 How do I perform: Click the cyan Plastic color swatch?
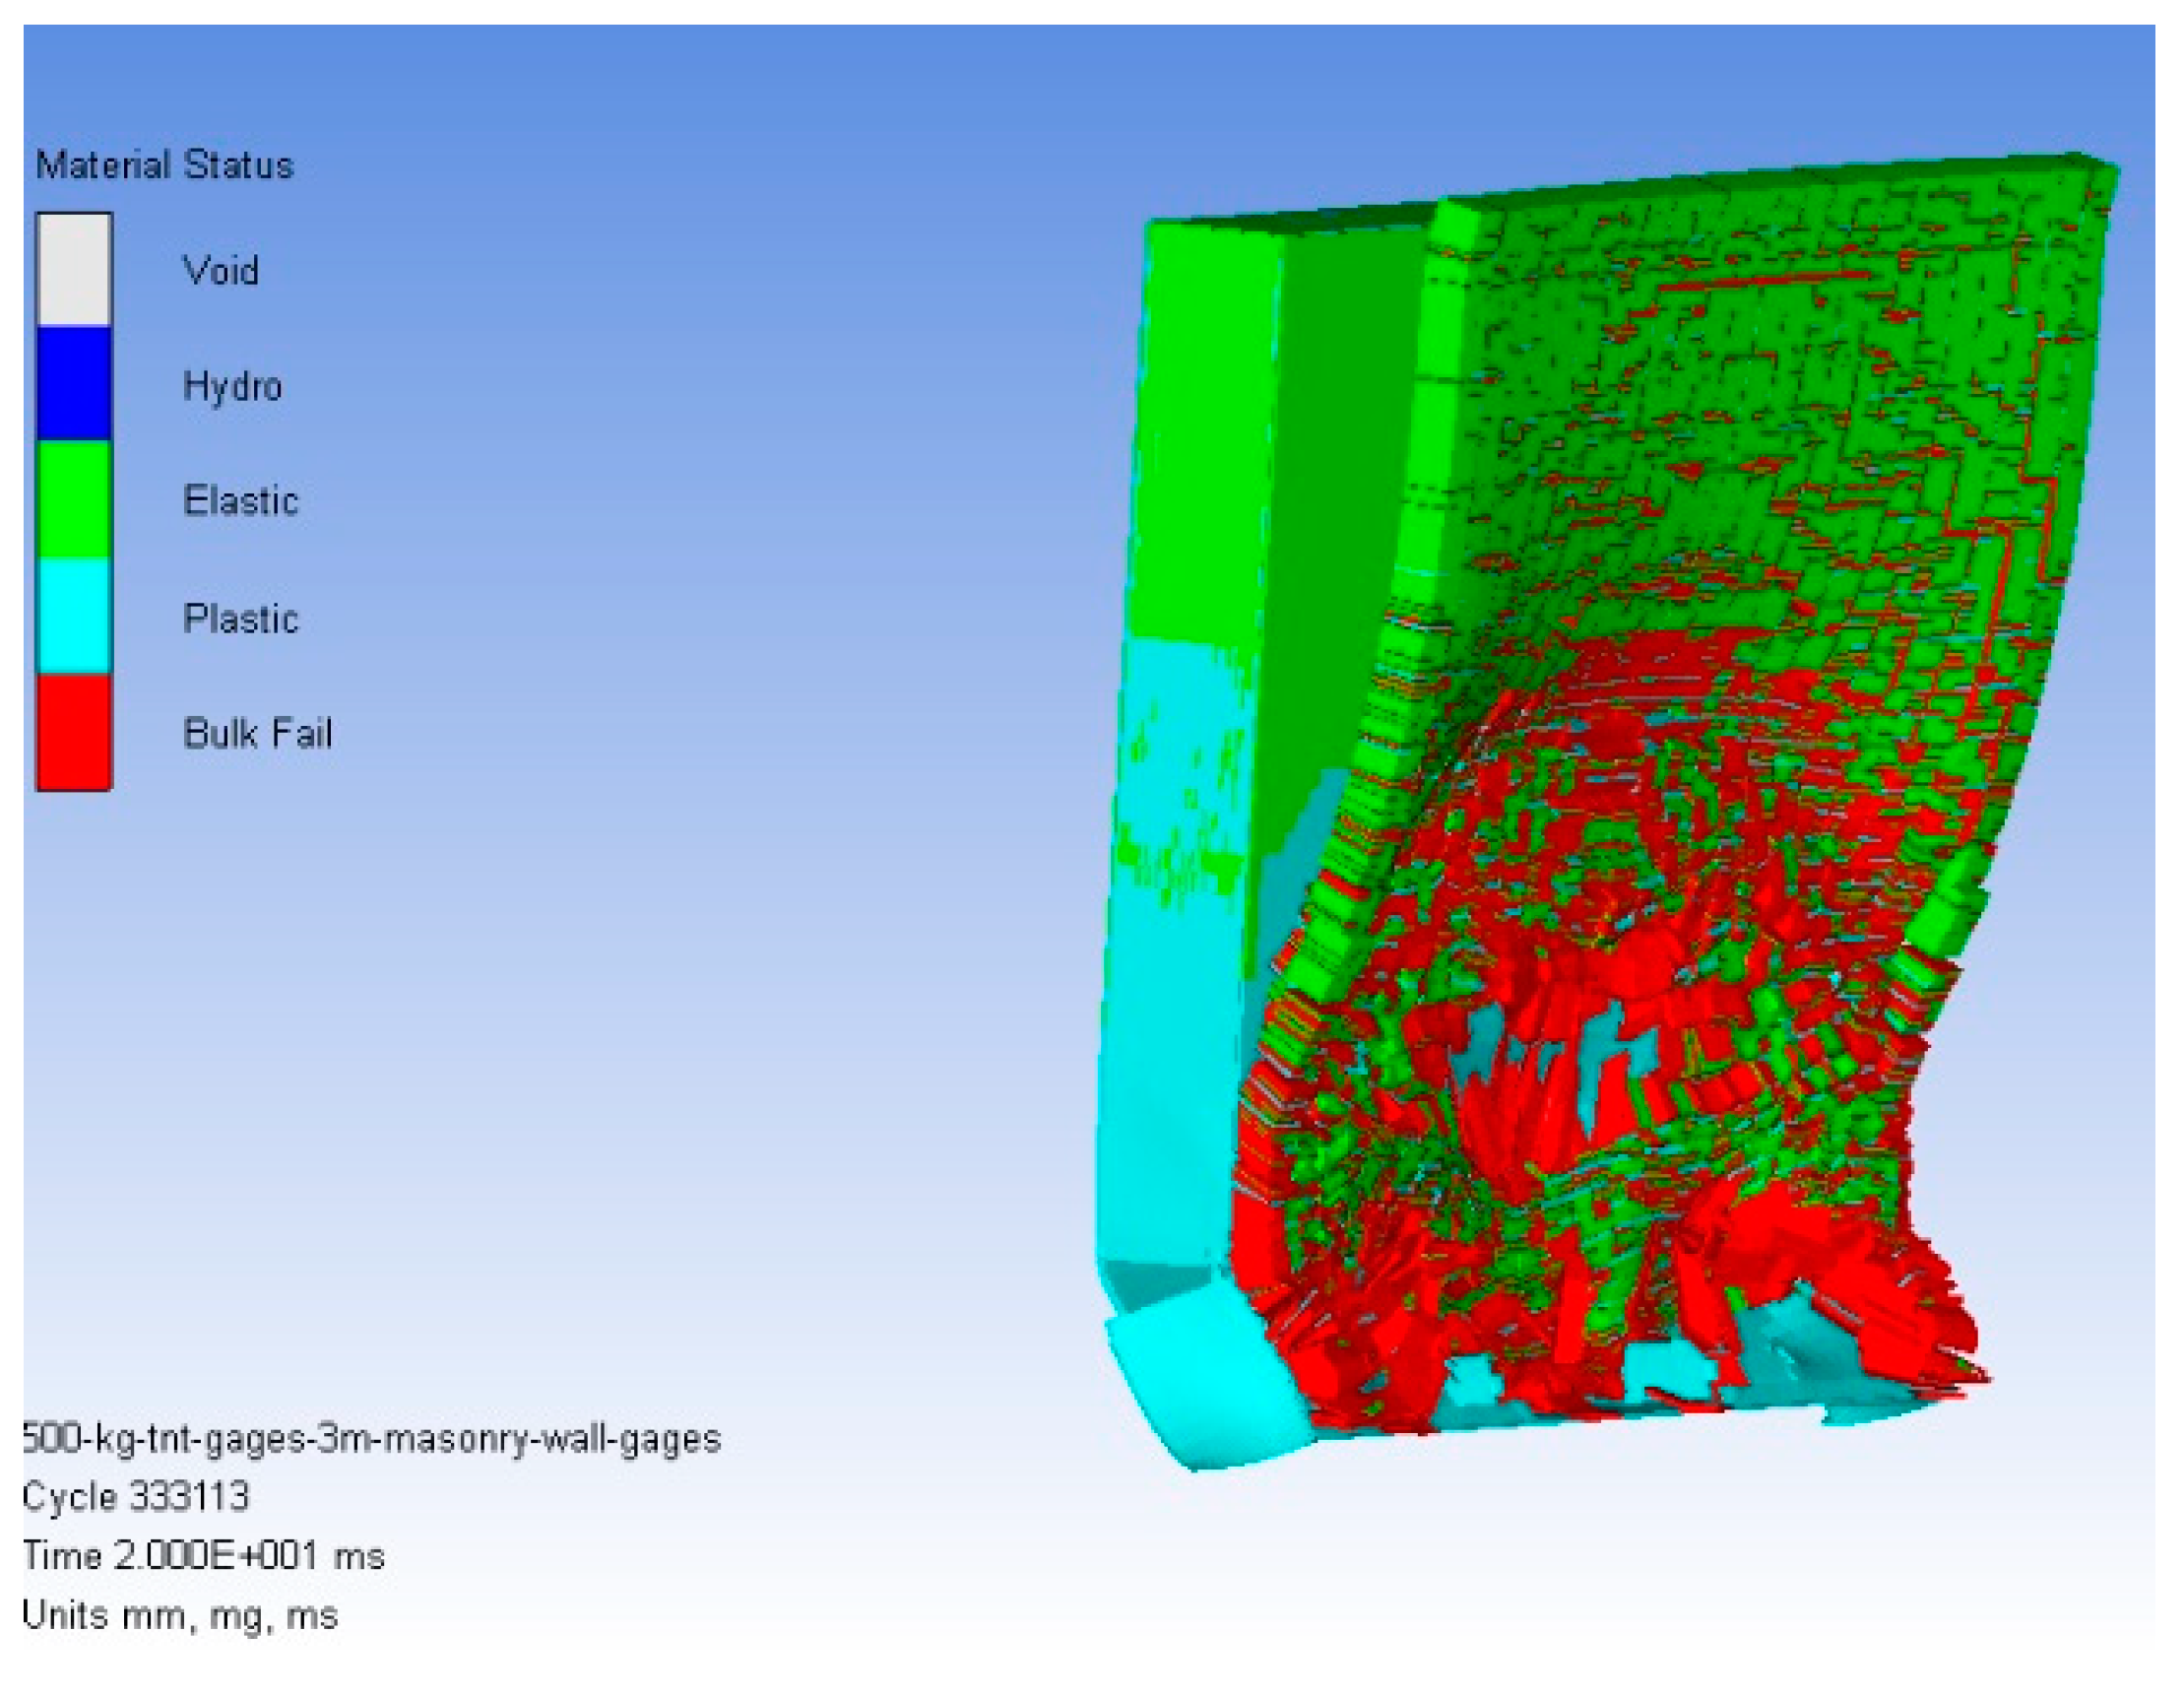(x=74, y=616)
